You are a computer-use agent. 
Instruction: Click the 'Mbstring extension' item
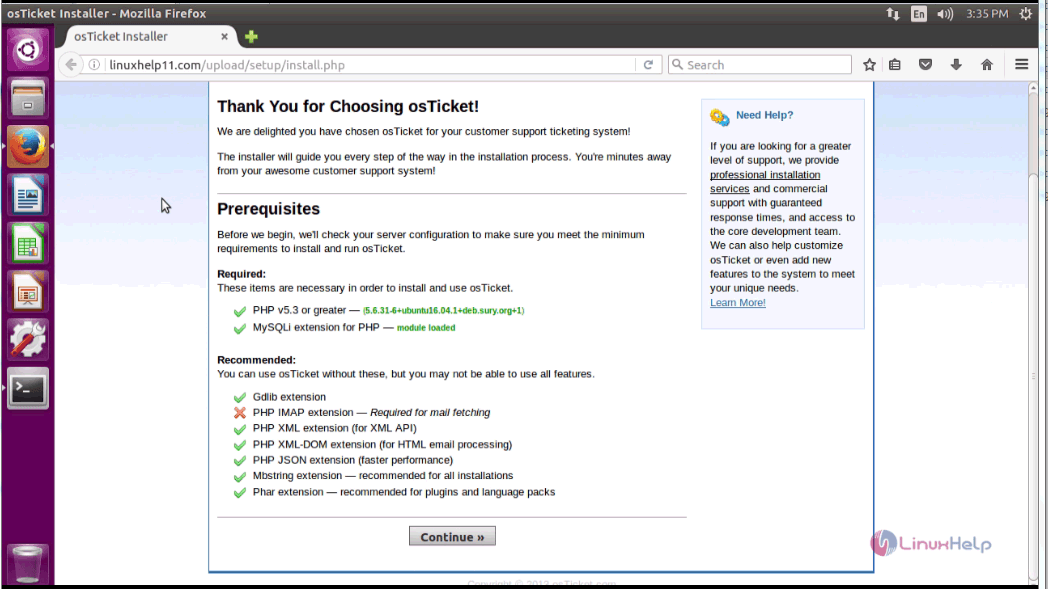[383, 475]
